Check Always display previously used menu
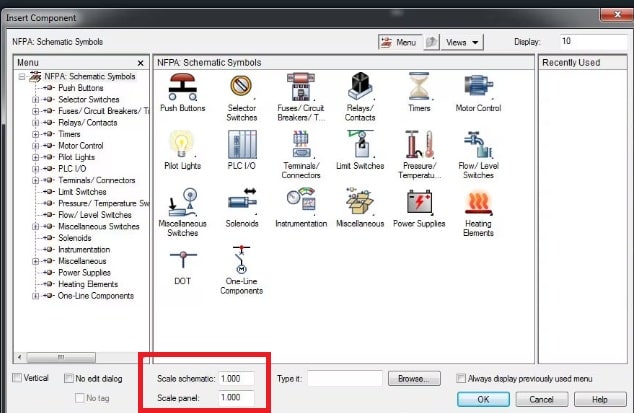The height and width of the screenshot is (413, 634). (461, 378)
